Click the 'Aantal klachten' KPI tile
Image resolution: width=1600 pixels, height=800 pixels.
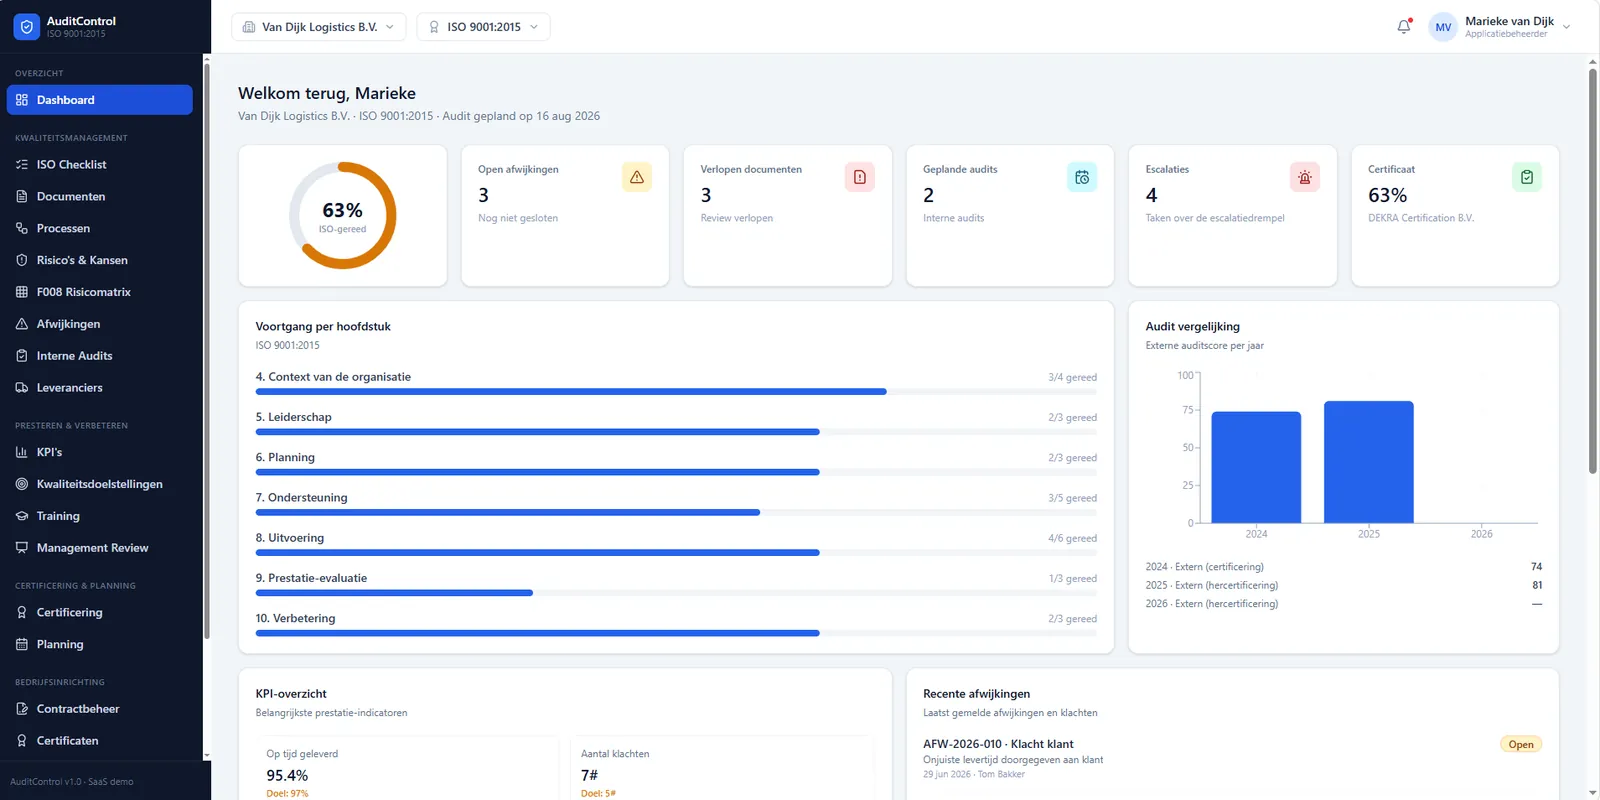point(722,768)
